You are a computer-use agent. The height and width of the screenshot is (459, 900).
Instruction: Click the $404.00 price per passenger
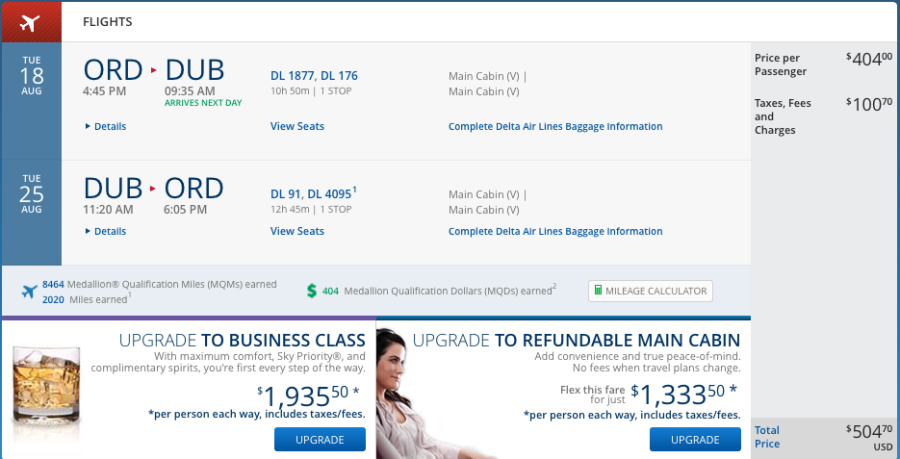[869, 59]
